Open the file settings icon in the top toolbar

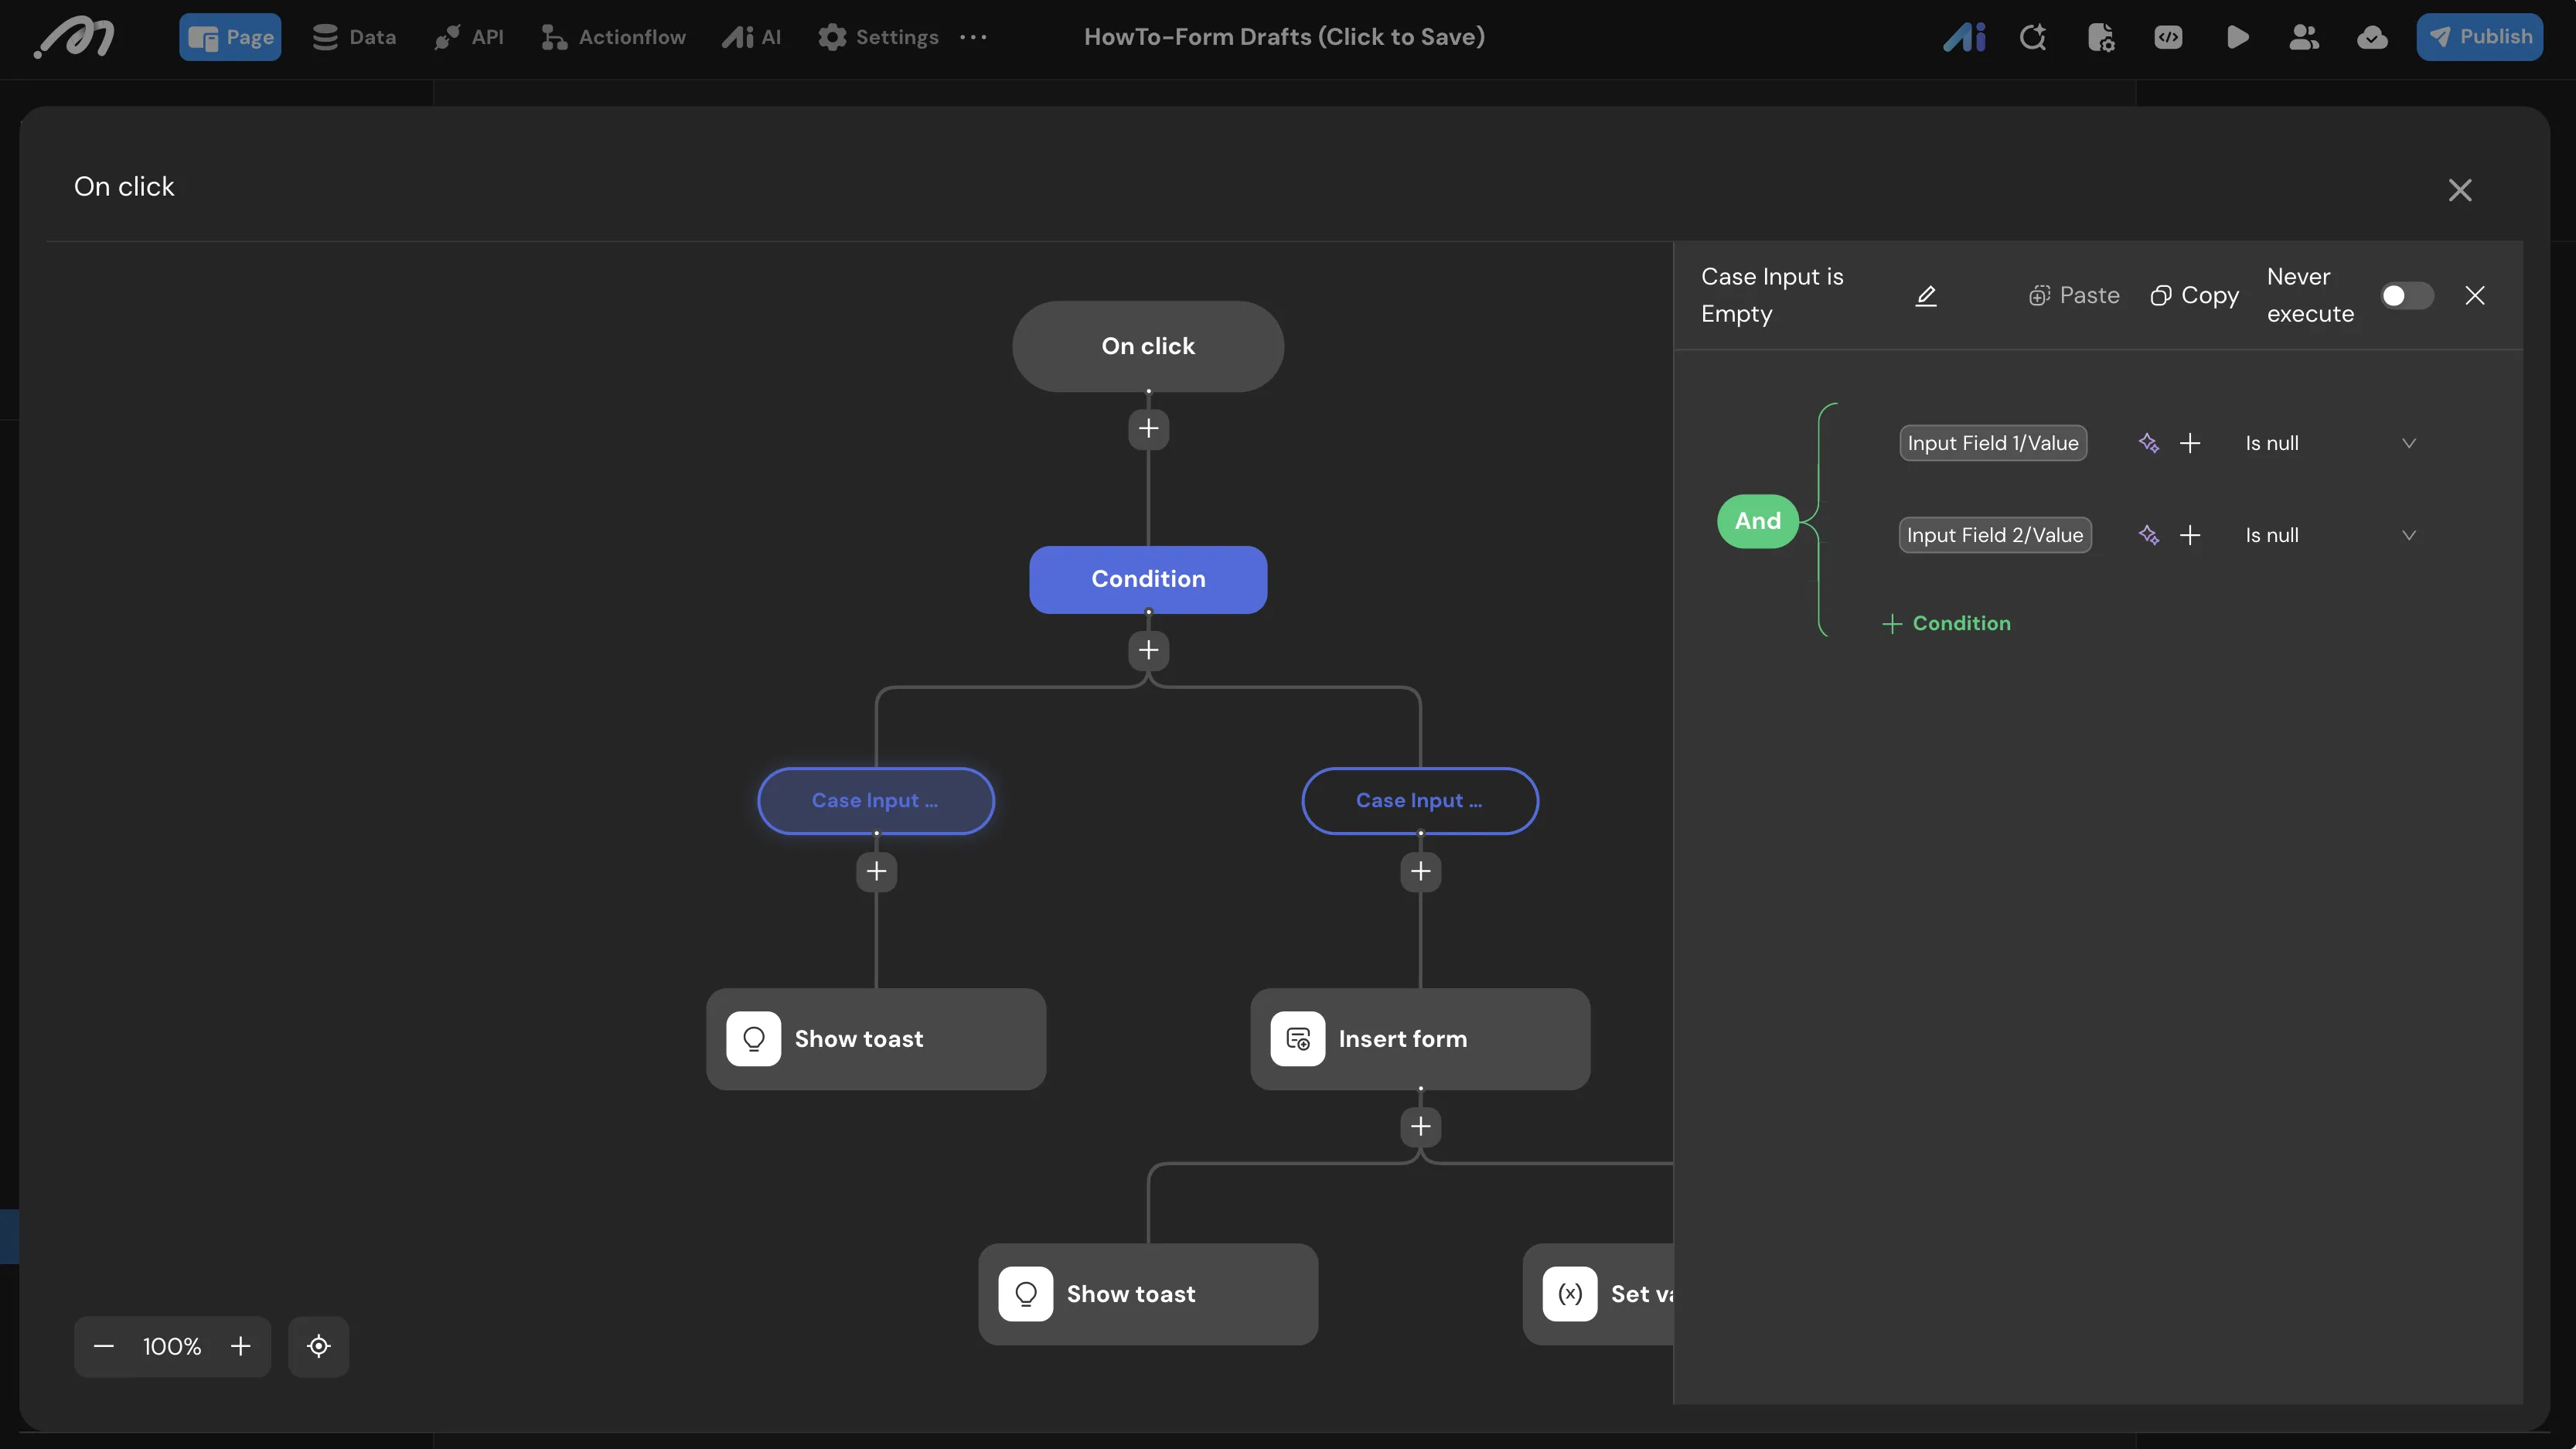pyautogui.click(x=2100, y=37)
